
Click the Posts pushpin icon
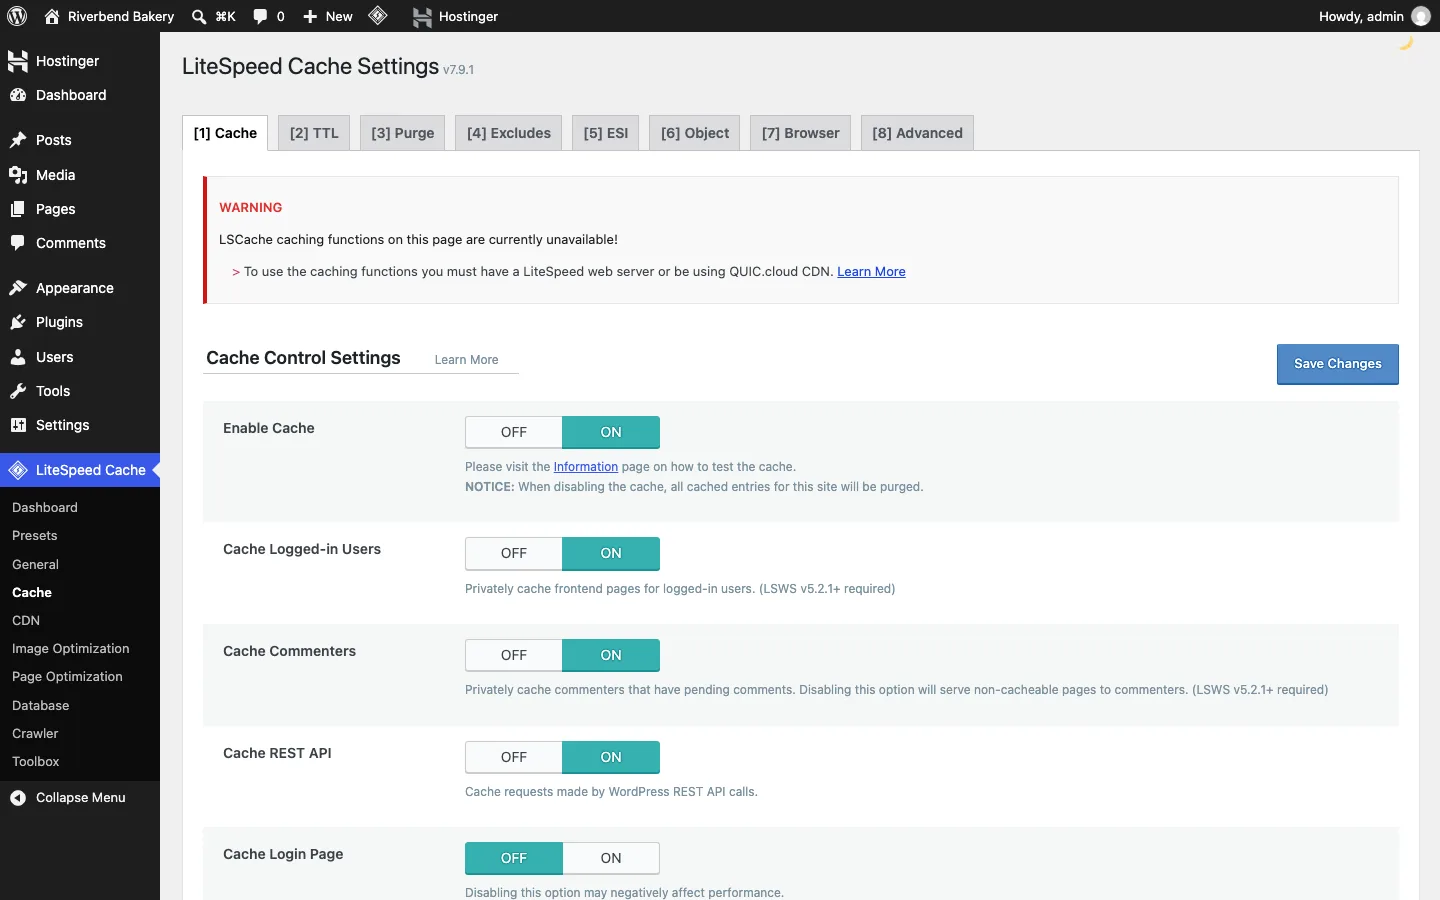point(18,140)
